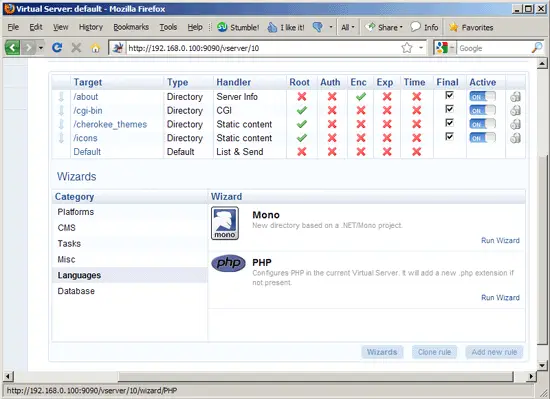This screenshot has height=399, width=550.
Task: Click the Mono wizard logo icon
Action: coord(225,223)
